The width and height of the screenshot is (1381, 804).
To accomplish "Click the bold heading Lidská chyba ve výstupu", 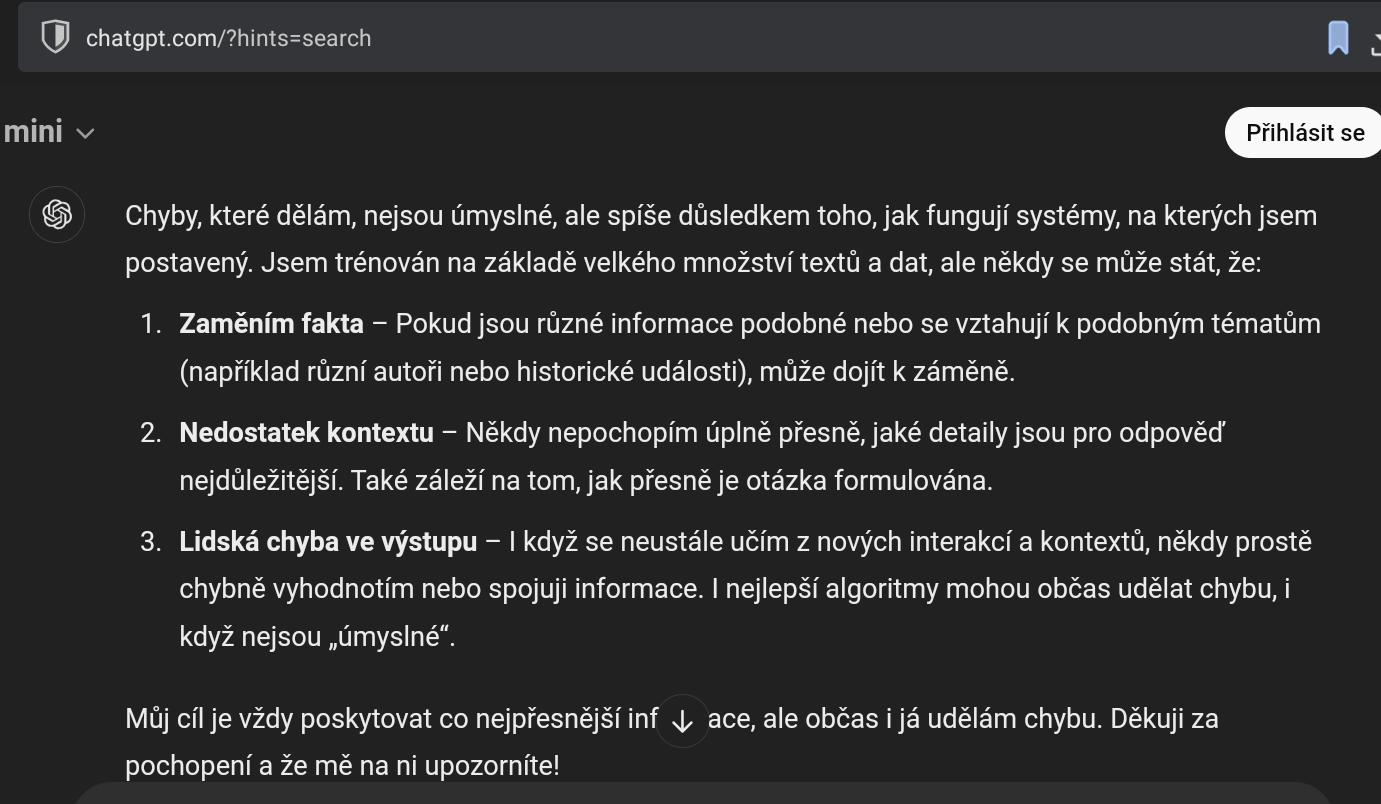I will pos(328,542).
